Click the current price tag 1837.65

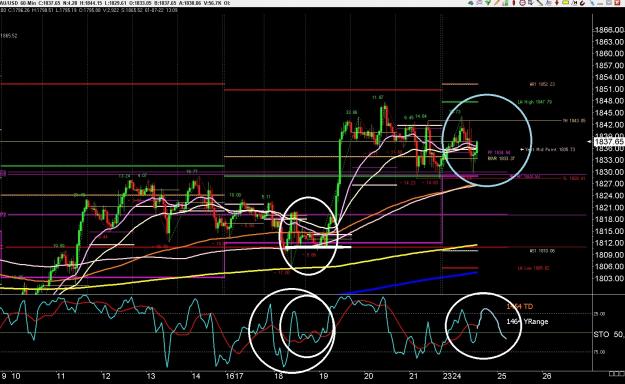609,142
